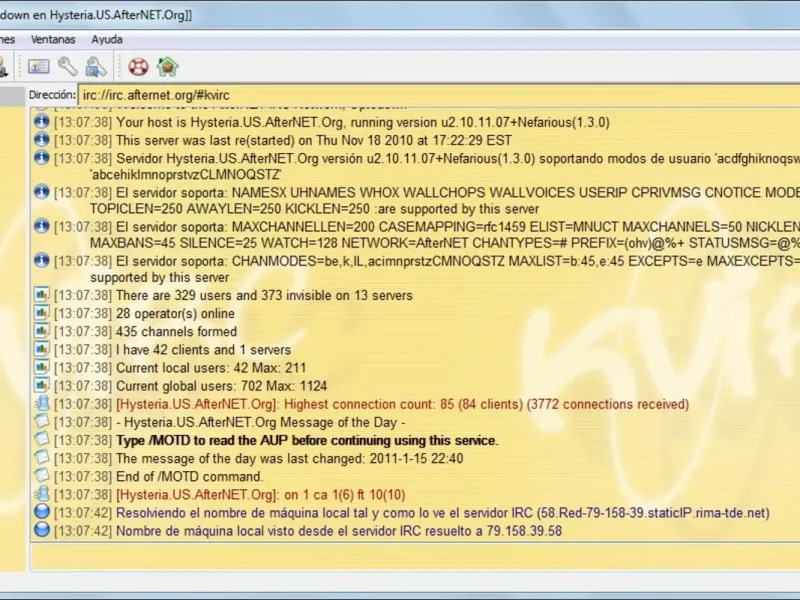Click the stats icon beside 'Current local users'
The width and height of the screenshot is (800, 600).
tap(42, 367)
